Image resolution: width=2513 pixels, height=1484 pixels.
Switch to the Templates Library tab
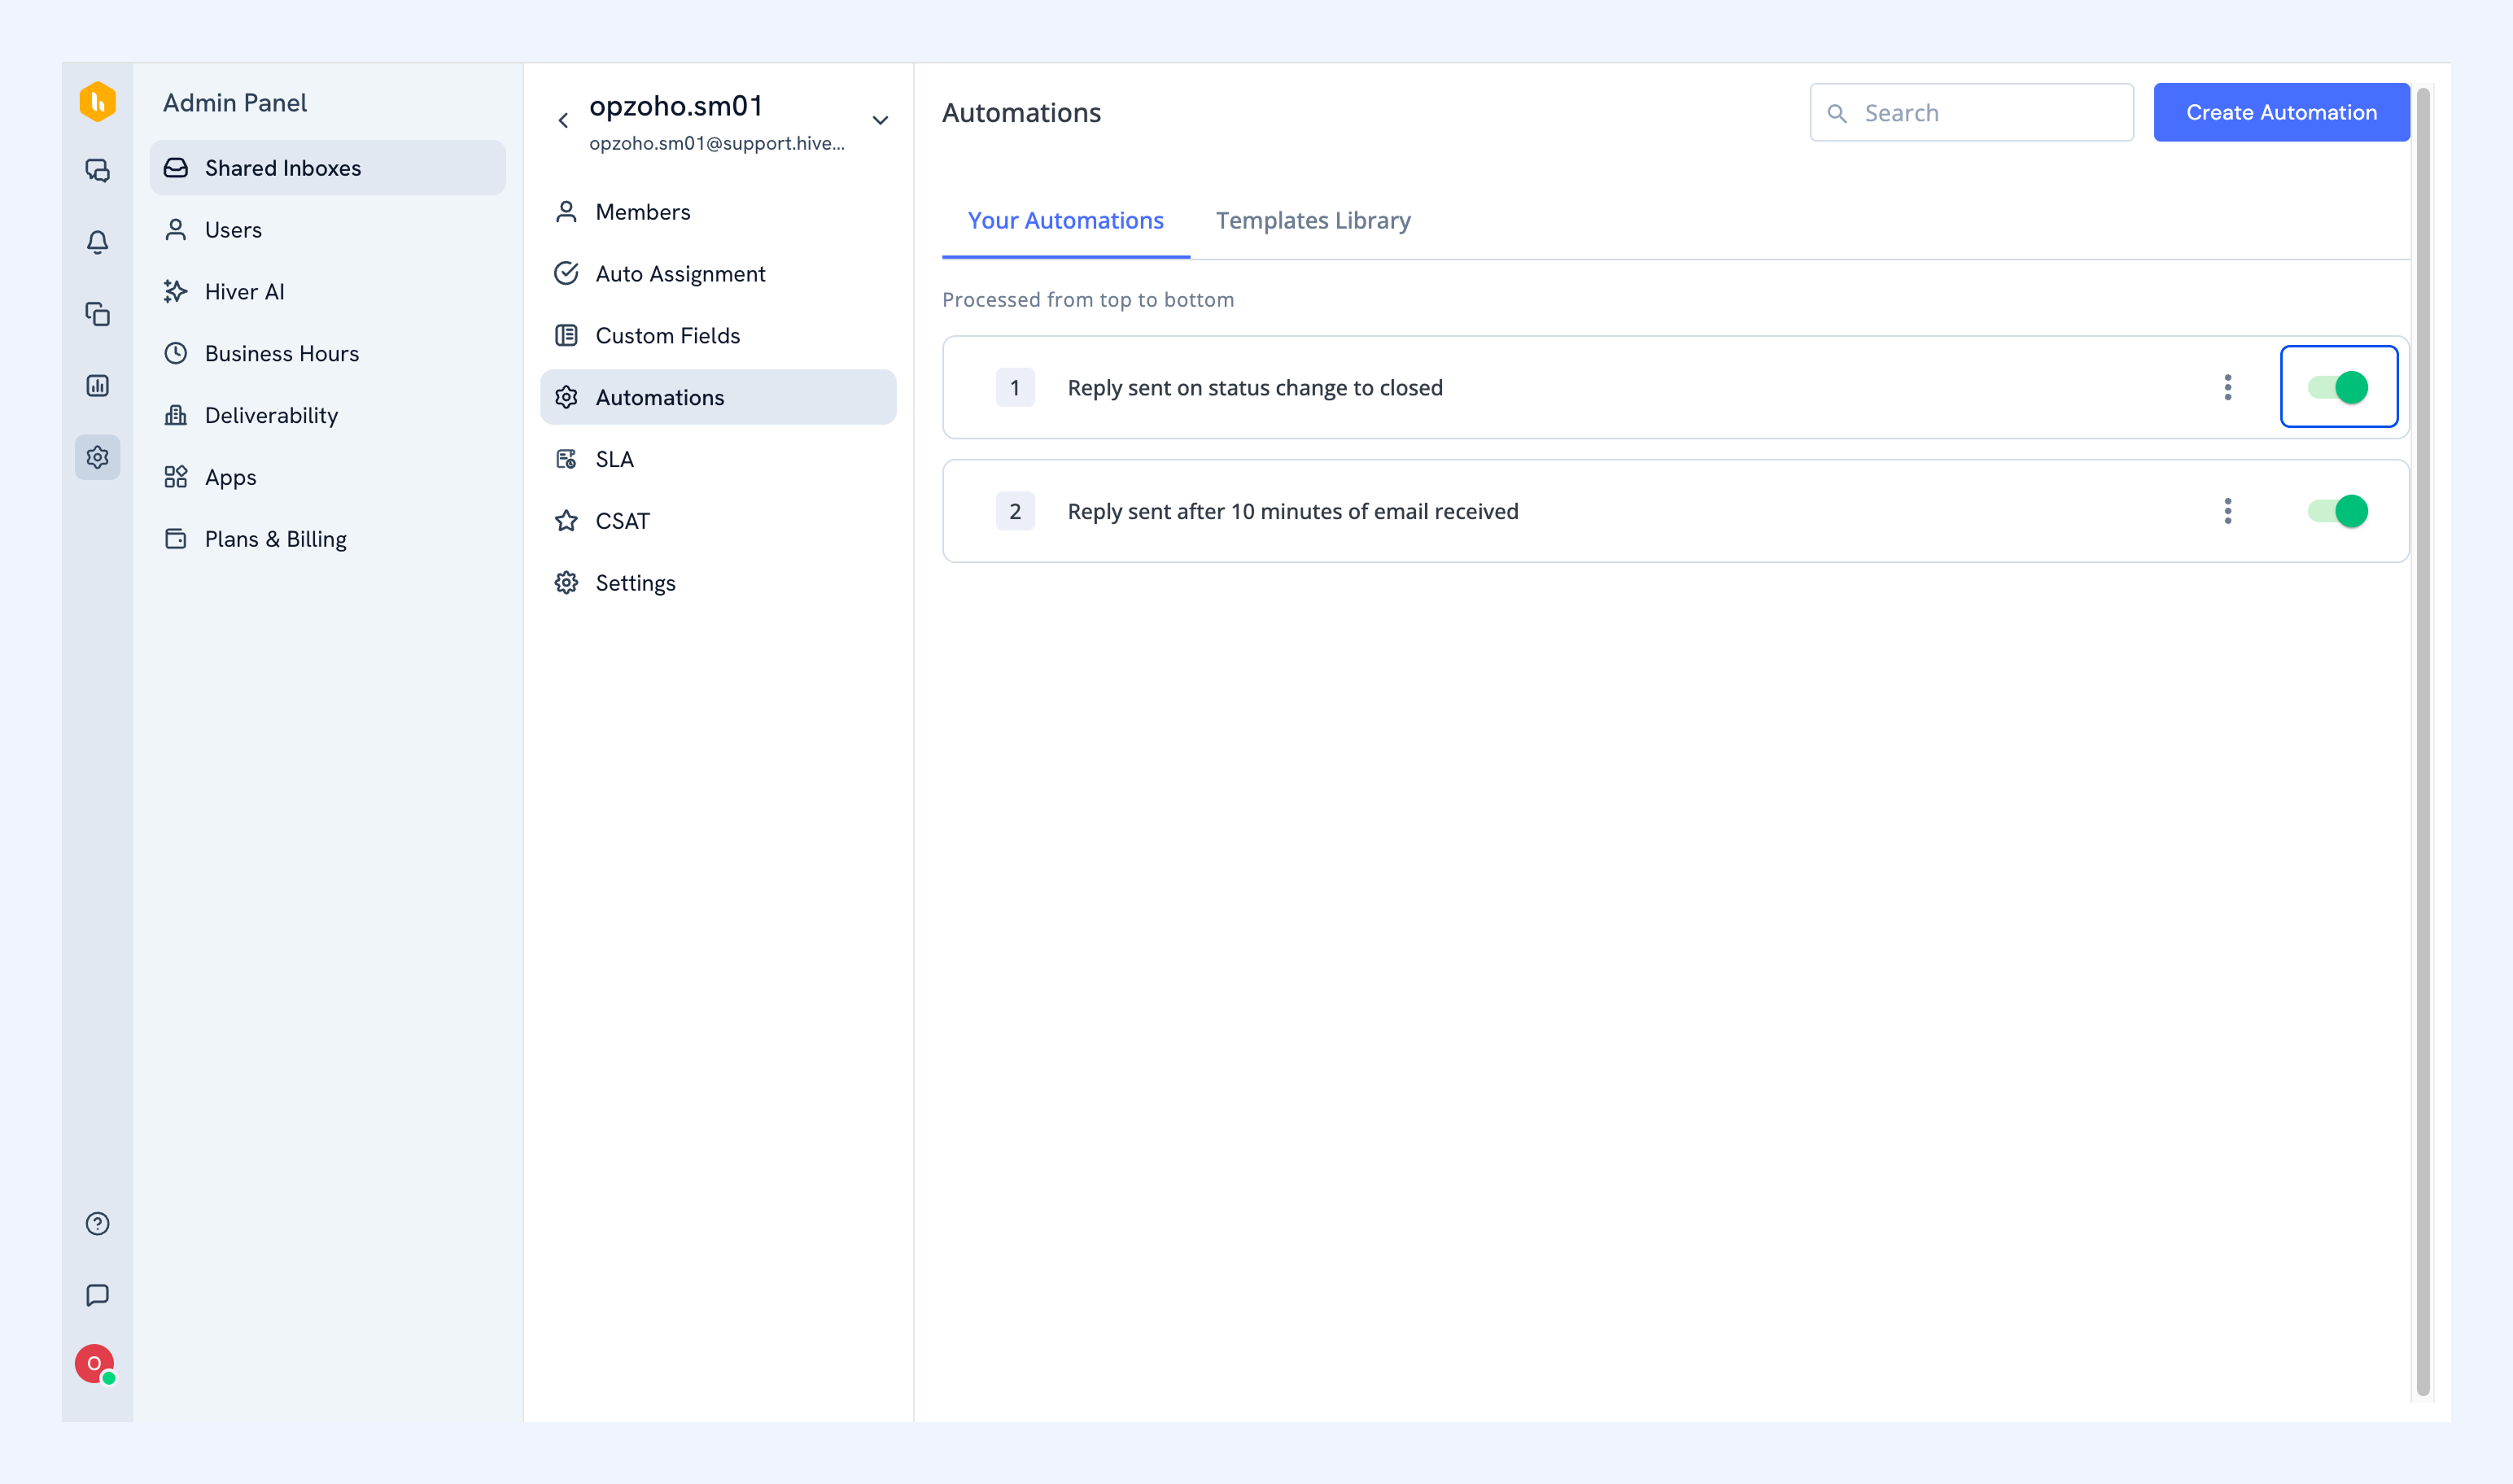pos(1313,220)
